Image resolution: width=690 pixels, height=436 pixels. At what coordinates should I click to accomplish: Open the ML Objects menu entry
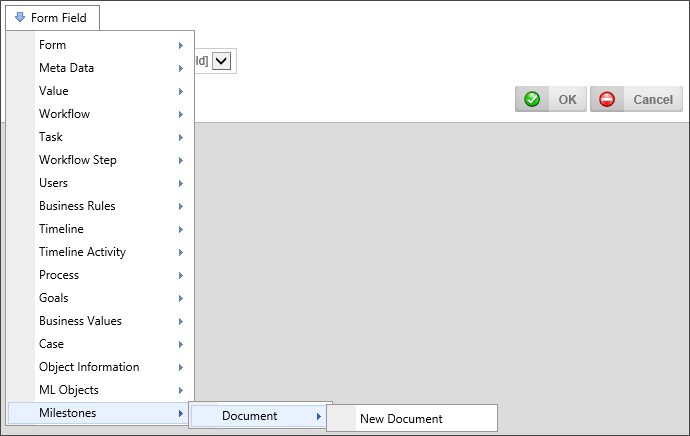(69, 390)
